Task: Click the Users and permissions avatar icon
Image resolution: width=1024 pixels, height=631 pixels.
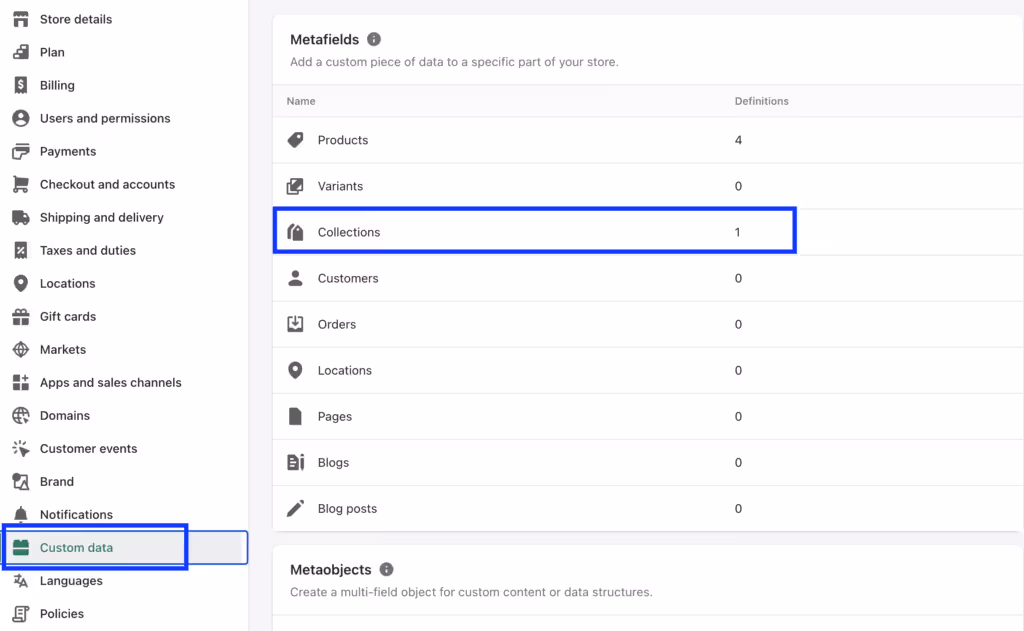Action: point(21,118)
